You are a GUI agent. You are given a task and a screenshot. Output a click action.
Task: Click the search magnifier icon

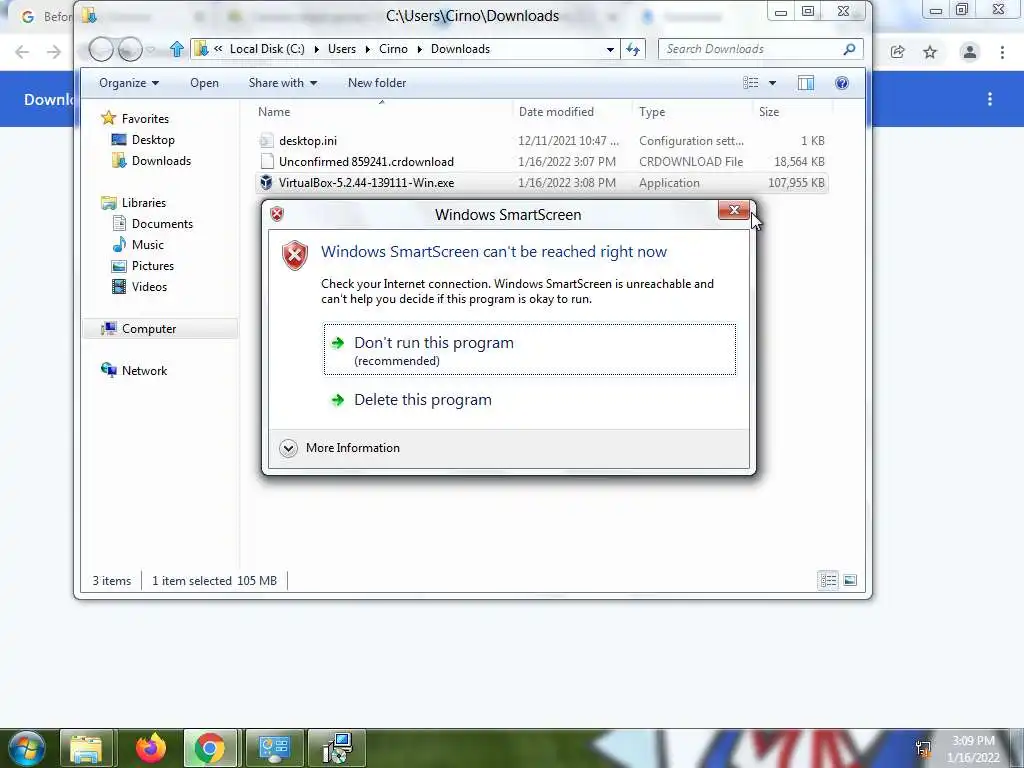[849, 49]
